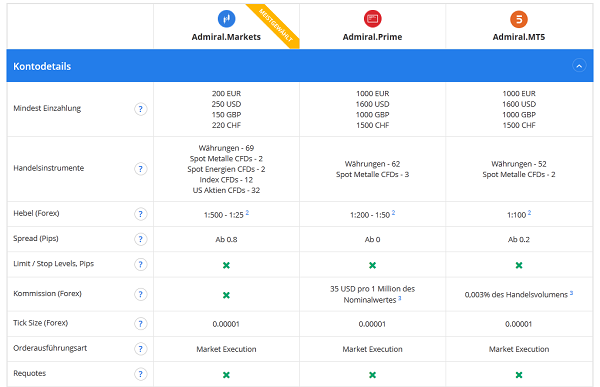Click the '1:500 - 1:25' leverage value
Image resolution: width=600 pixels, height=387 pixels.
coord(223,215)
